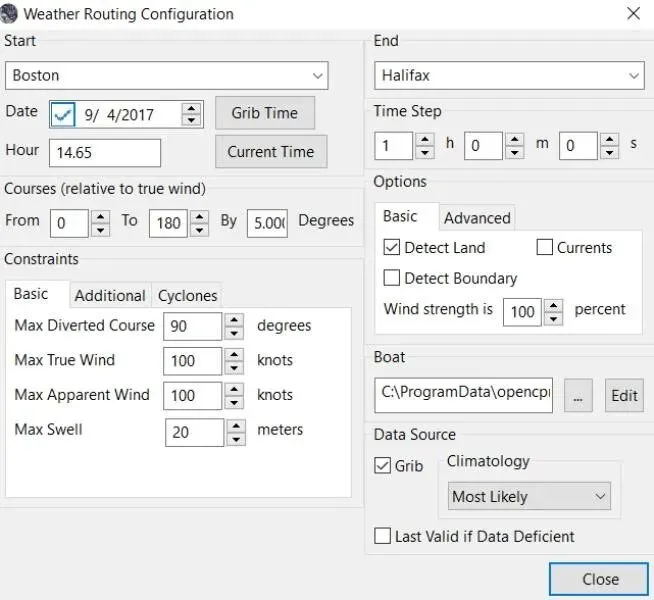The width and height of the screenshot is (654, 600).
Task: Switch to the Cyclones constraints tab
Action: (x=187, y=295)
